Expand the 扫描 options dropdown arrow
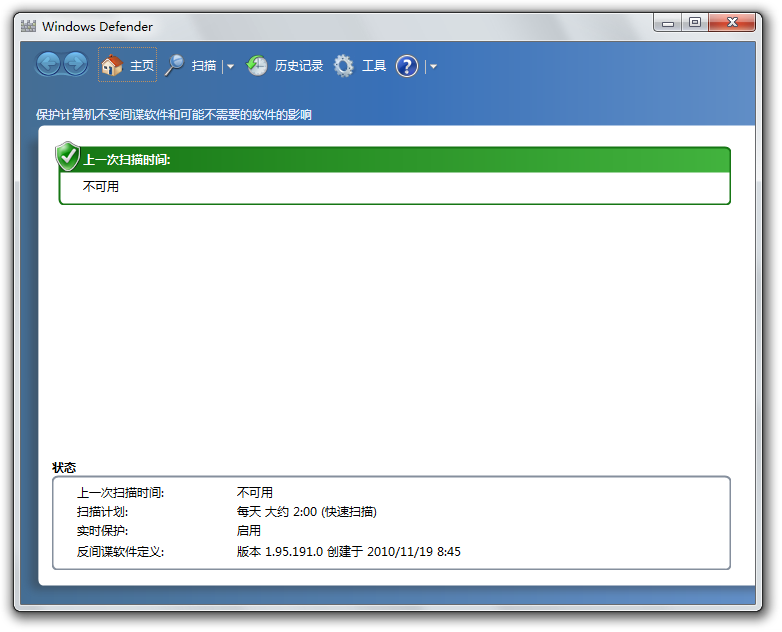 [x=230, y=66]
